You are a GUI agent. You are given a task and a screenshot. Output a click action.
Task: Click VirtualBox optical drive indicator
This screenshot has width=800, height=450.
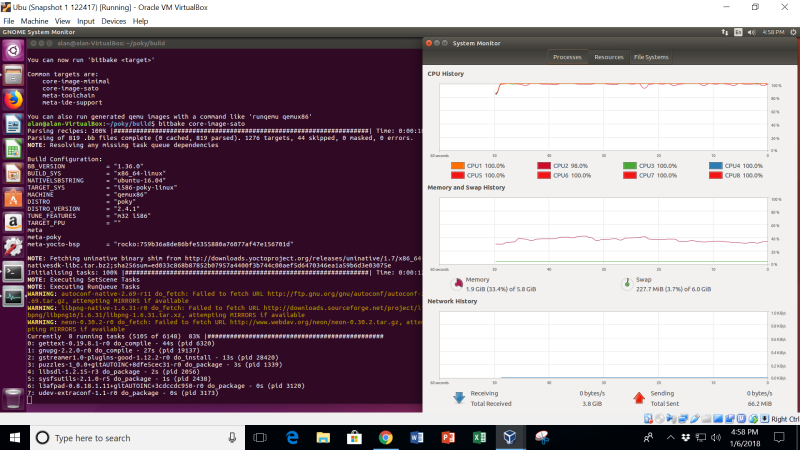[x=660, y=419]
